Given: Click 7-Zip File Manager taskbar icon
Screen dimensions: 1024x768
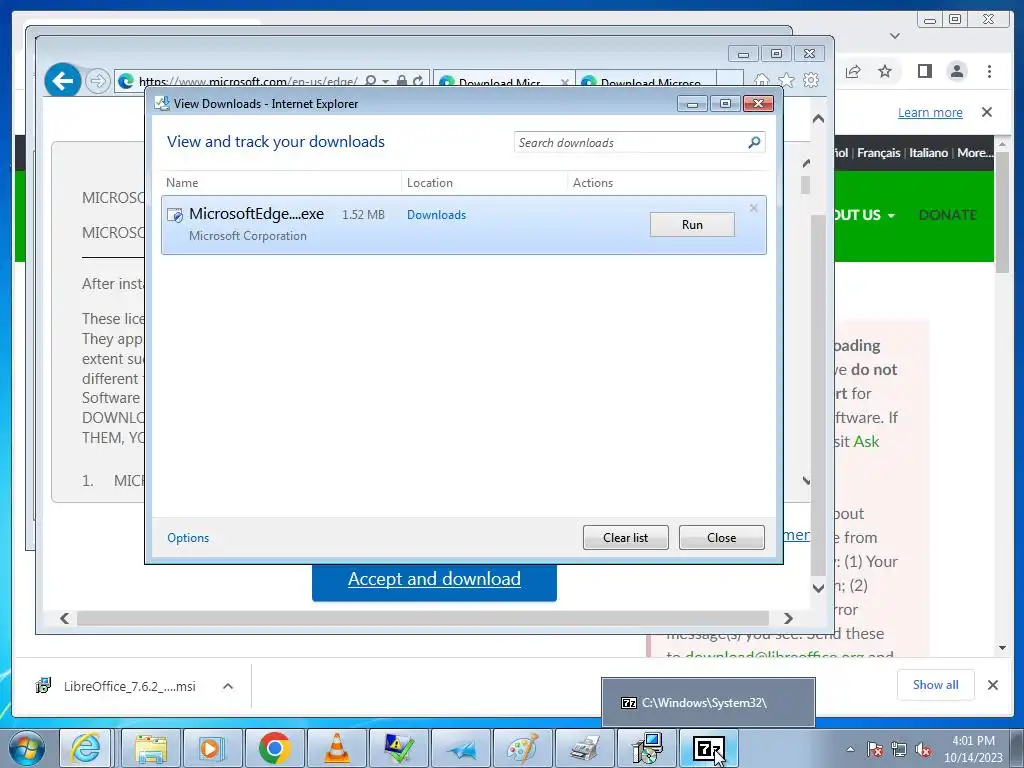Looking at the screenshot, I should point(709,748).
